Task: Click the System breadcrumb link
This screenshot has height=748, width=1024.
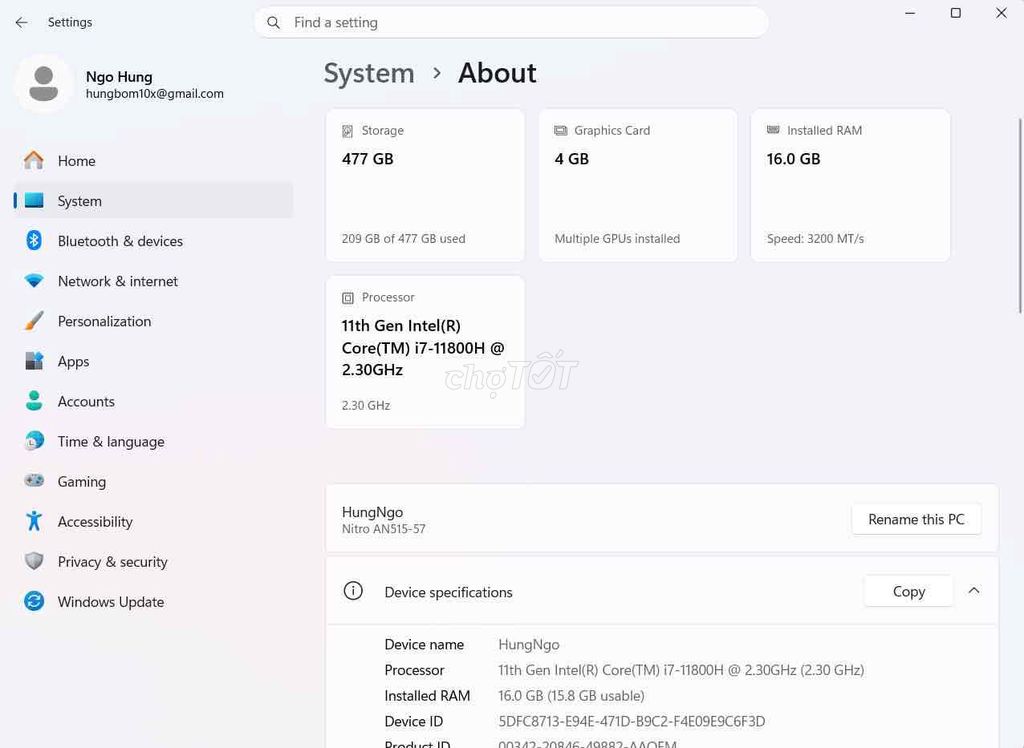Action: pos(369,73)
